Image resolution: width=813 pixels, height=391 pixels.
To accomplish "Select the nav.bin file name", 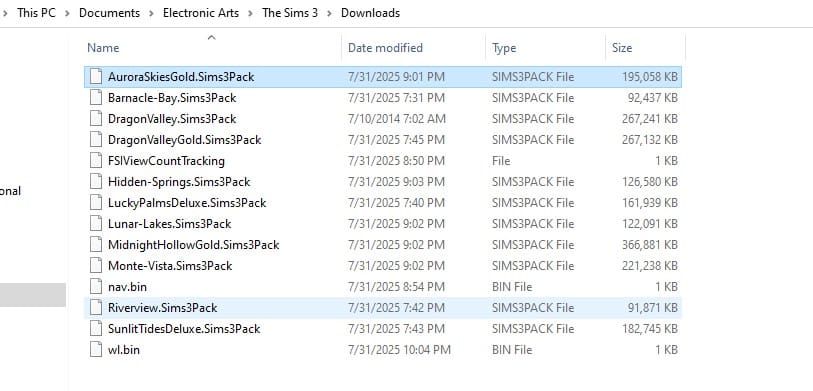I will [127, 287].
